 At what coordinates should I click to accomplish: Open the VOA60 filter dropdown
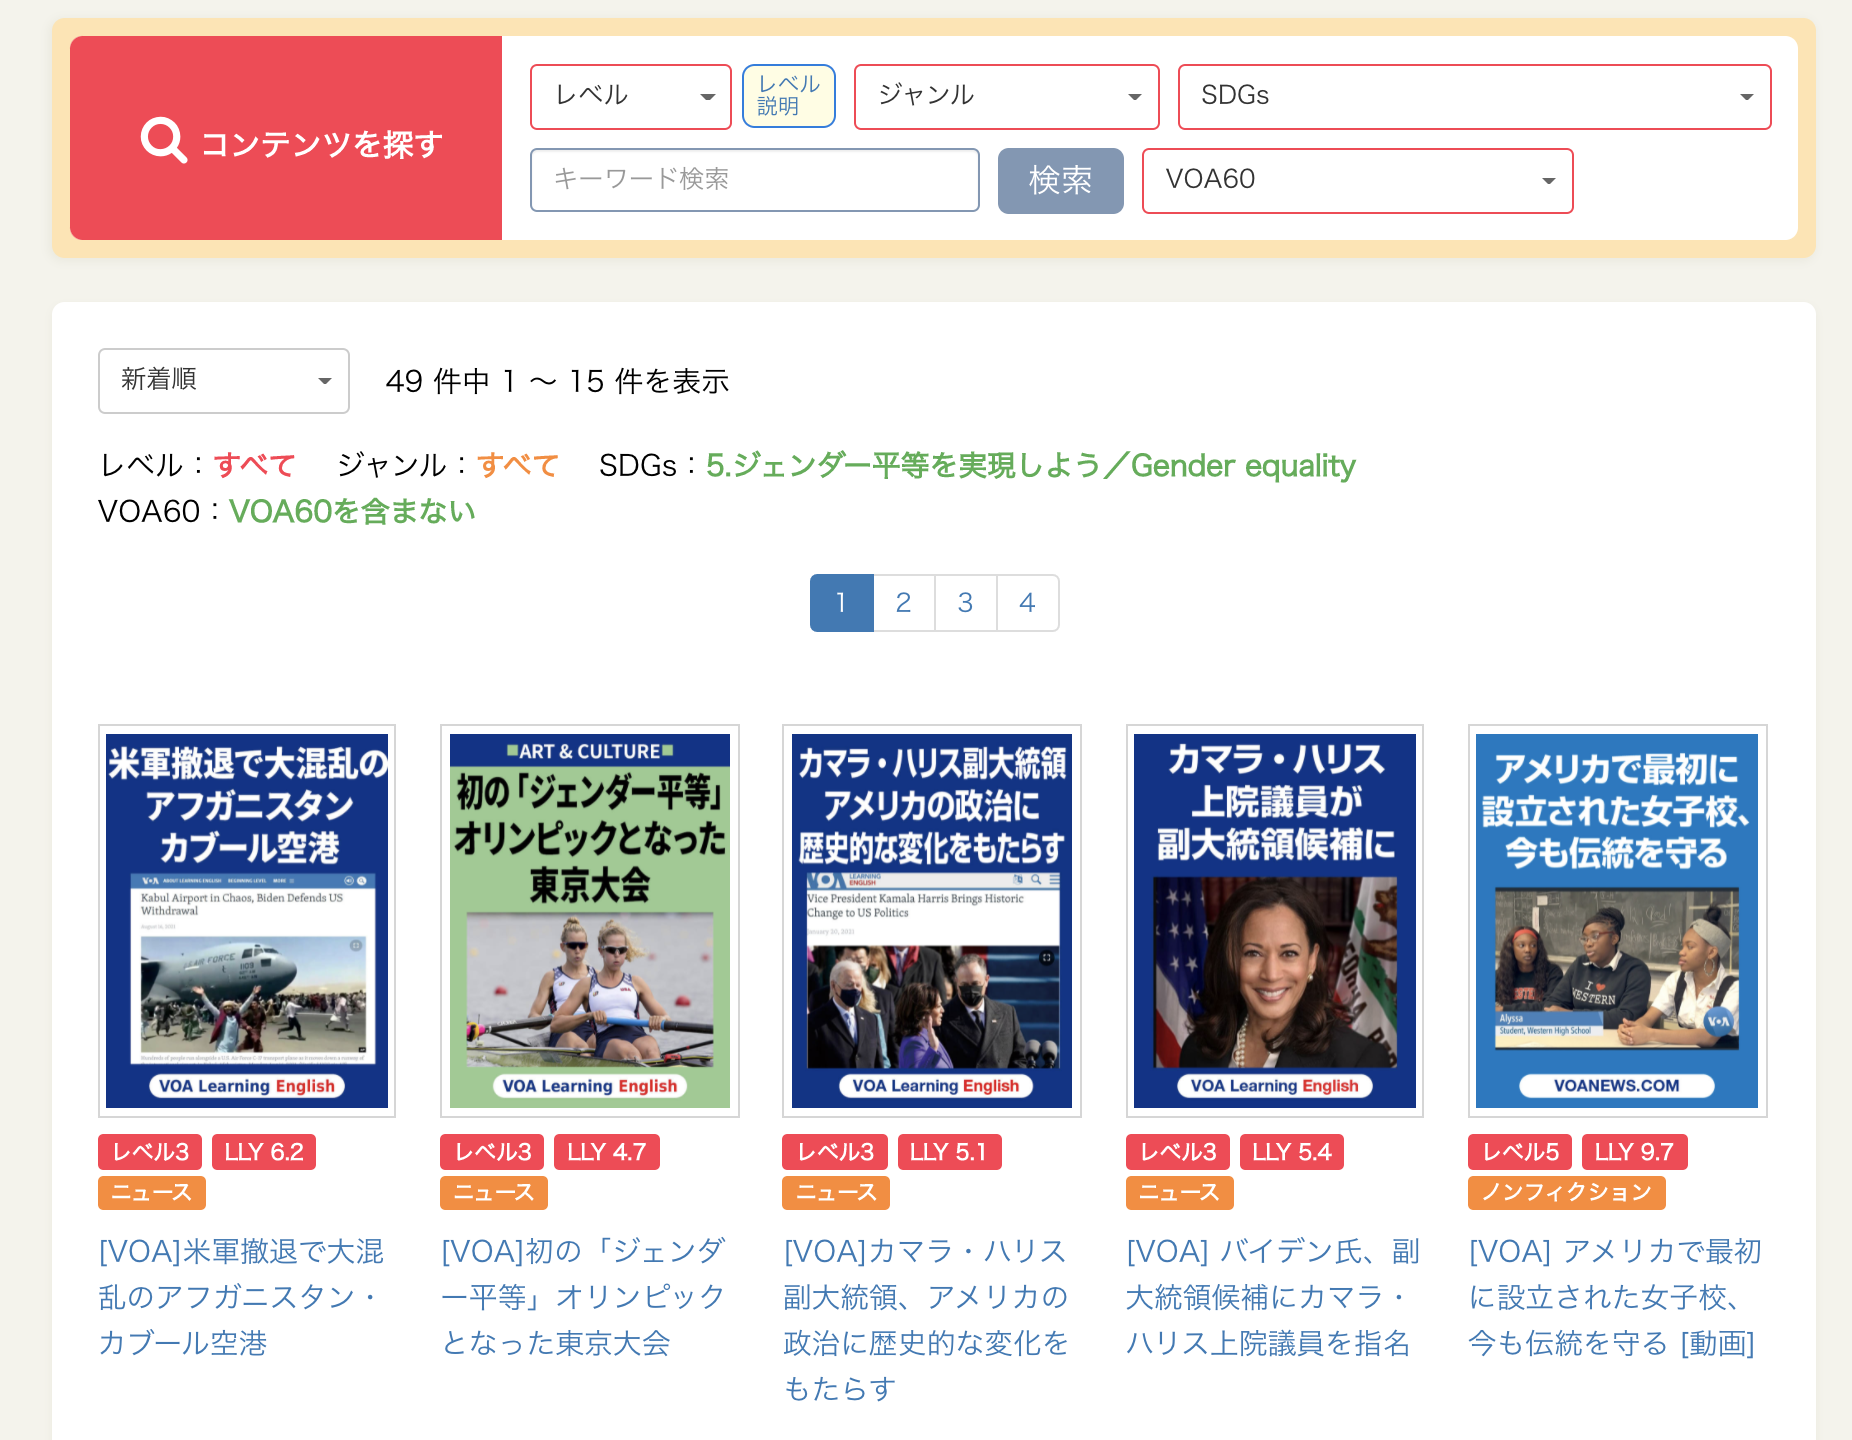(x=1358, y=180)
